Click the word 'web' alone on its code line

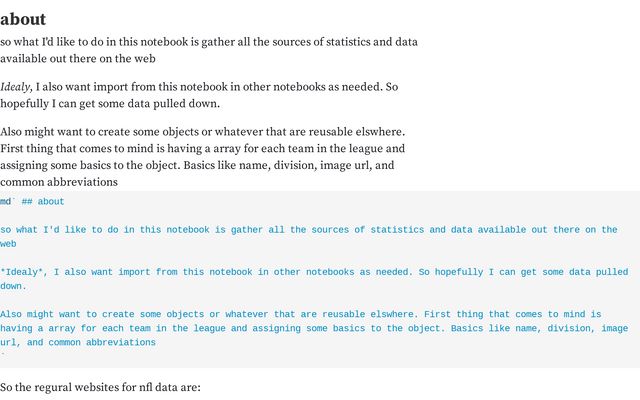(x=8, y=244)
